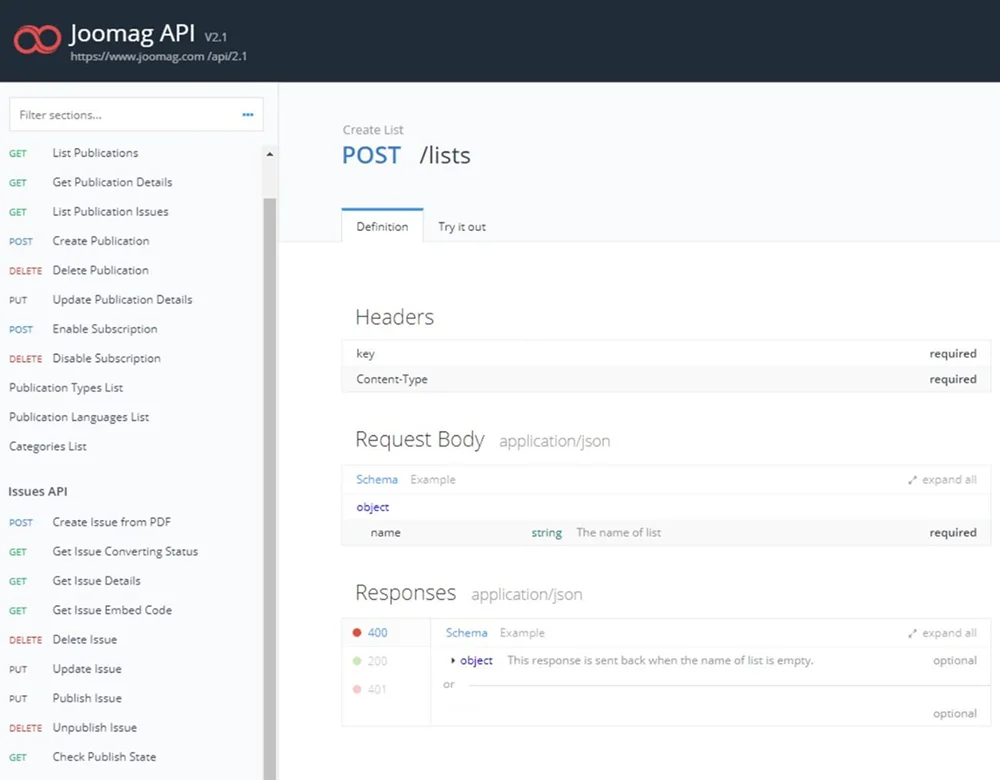Show the Request Body Schema tab
The width and height of the screenshot is (1000, 780).
(377, 480)
